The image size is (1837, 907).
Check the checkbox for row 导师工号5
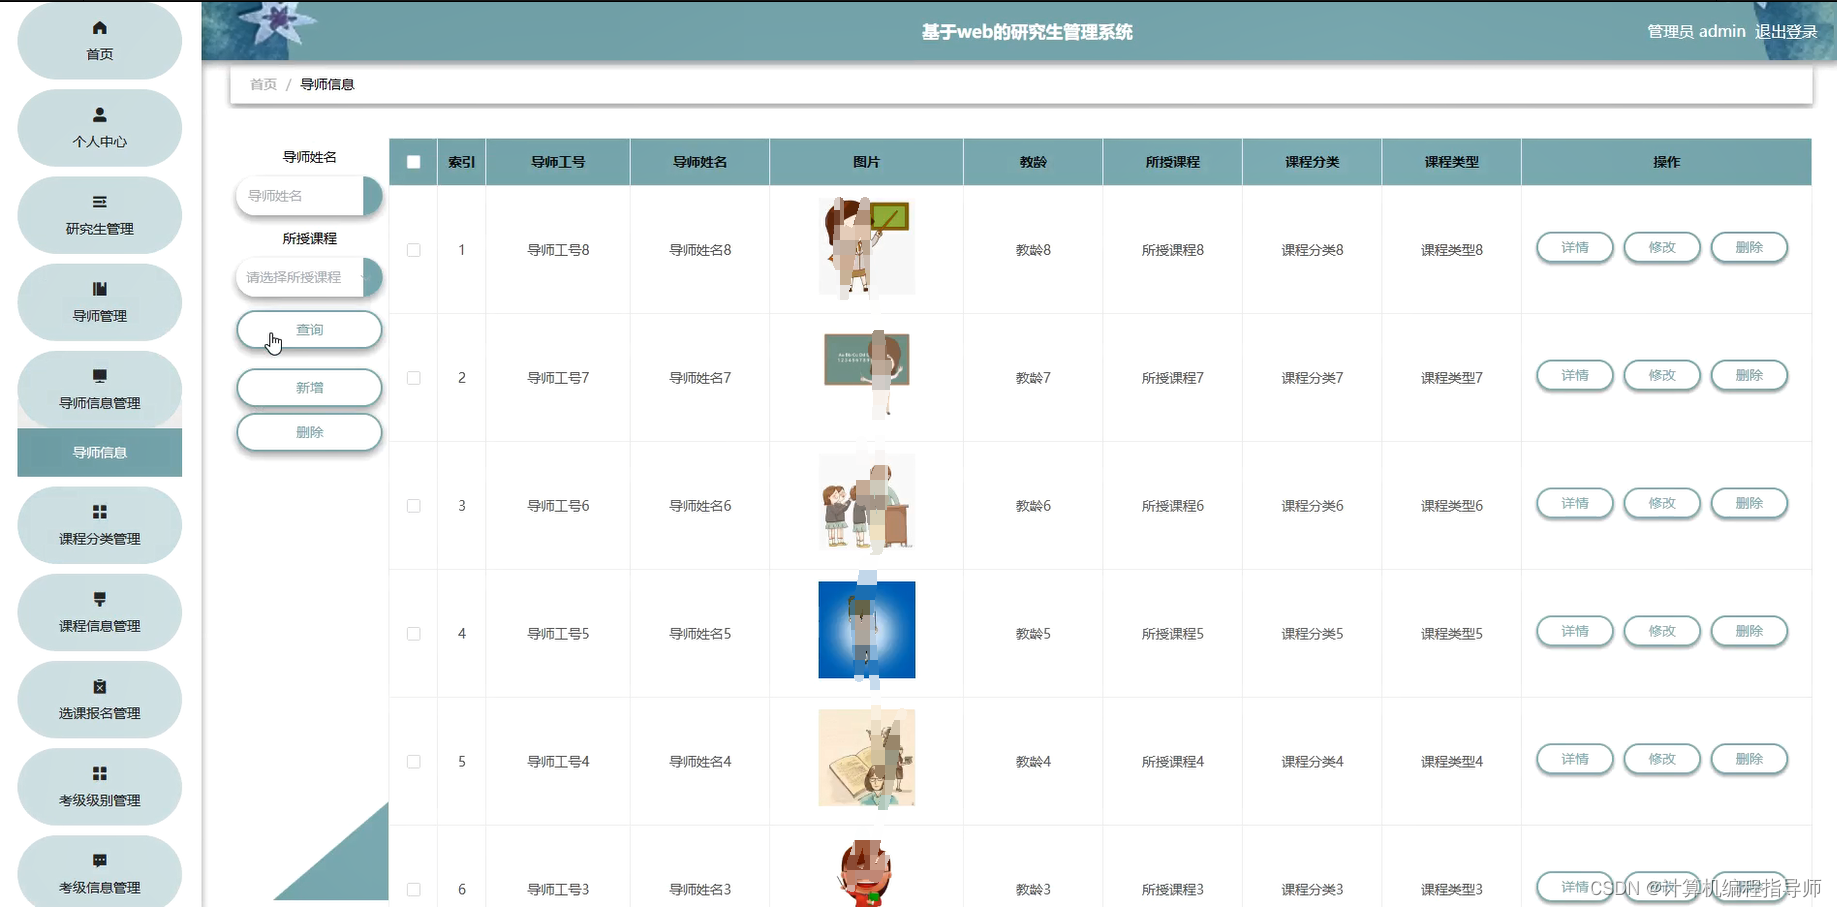(x=413, y=634)
